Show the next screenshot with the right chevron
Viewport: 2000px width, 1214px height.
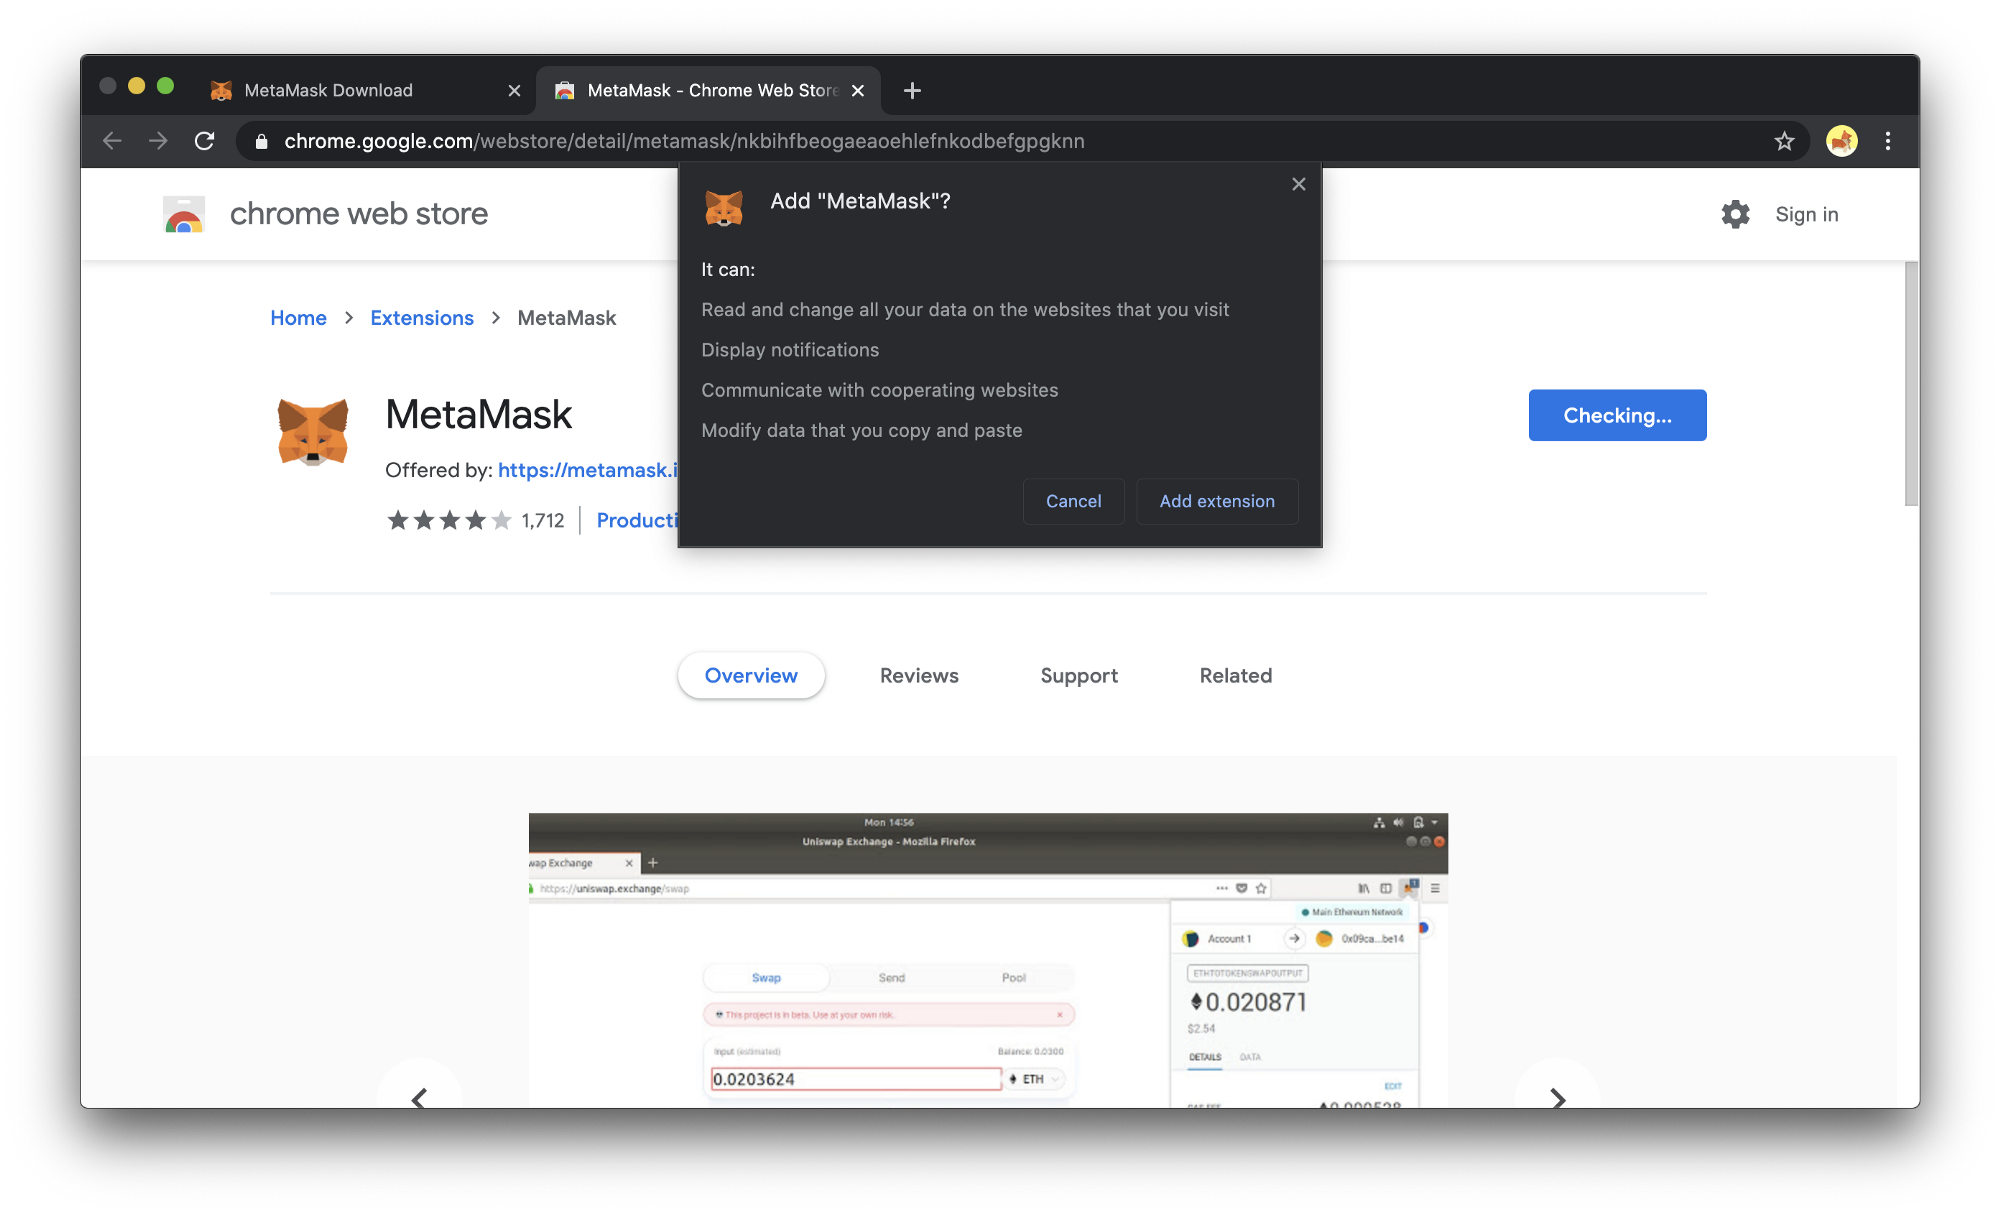point(1557,1097)
